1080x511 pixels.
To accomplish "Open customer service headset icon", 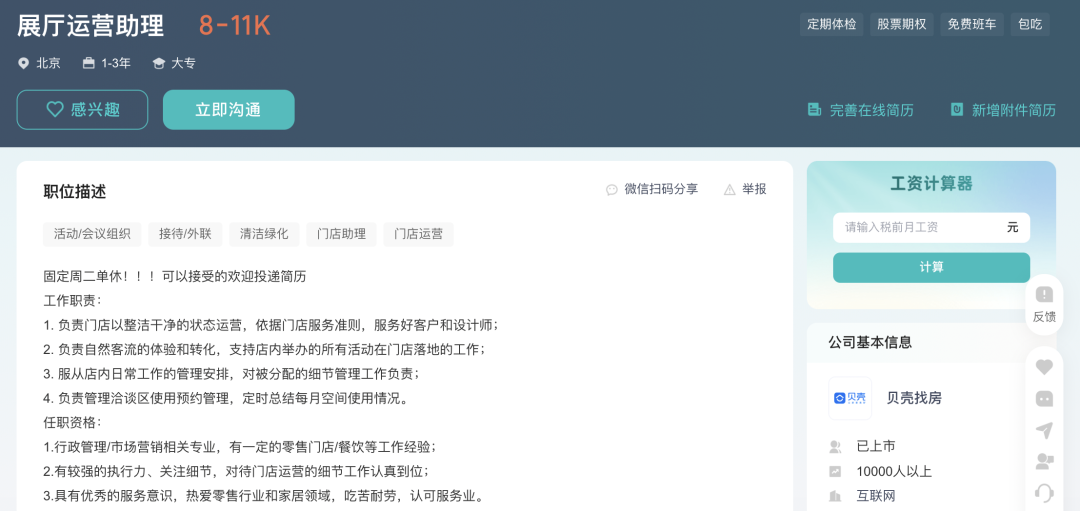I will (x=1044, y=493).
